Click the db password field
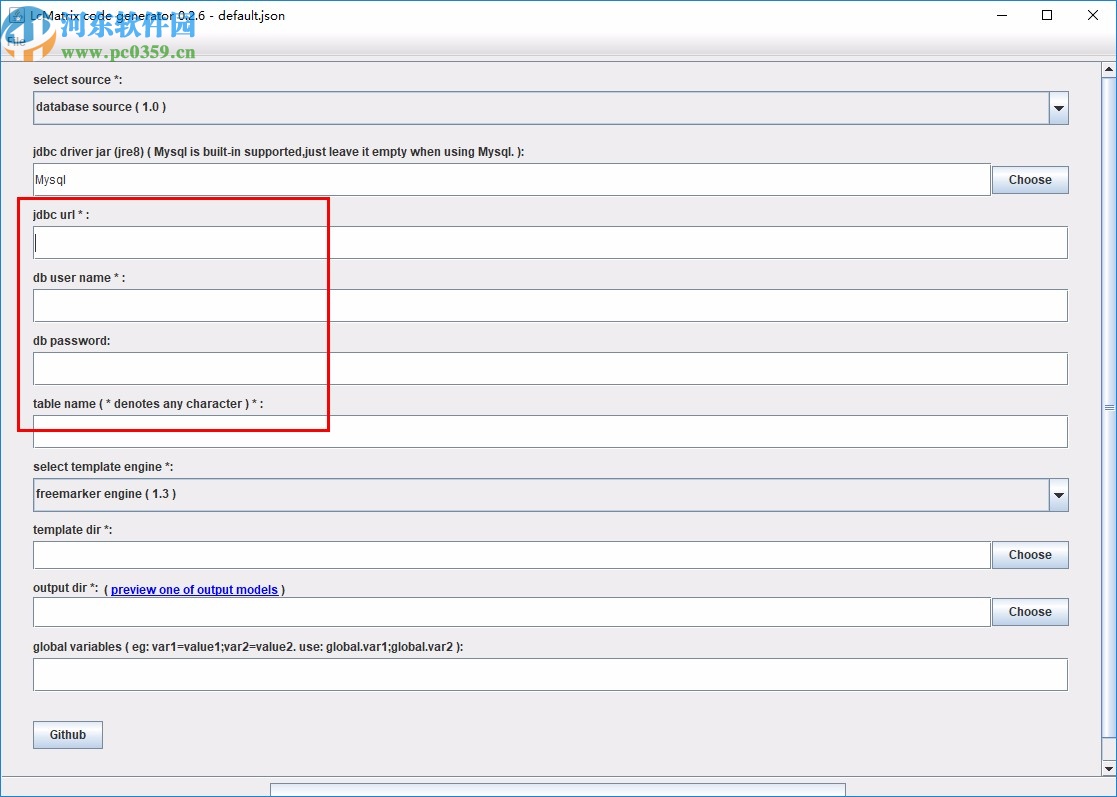This screenshot has height=797, width=1117. [550, 368]
